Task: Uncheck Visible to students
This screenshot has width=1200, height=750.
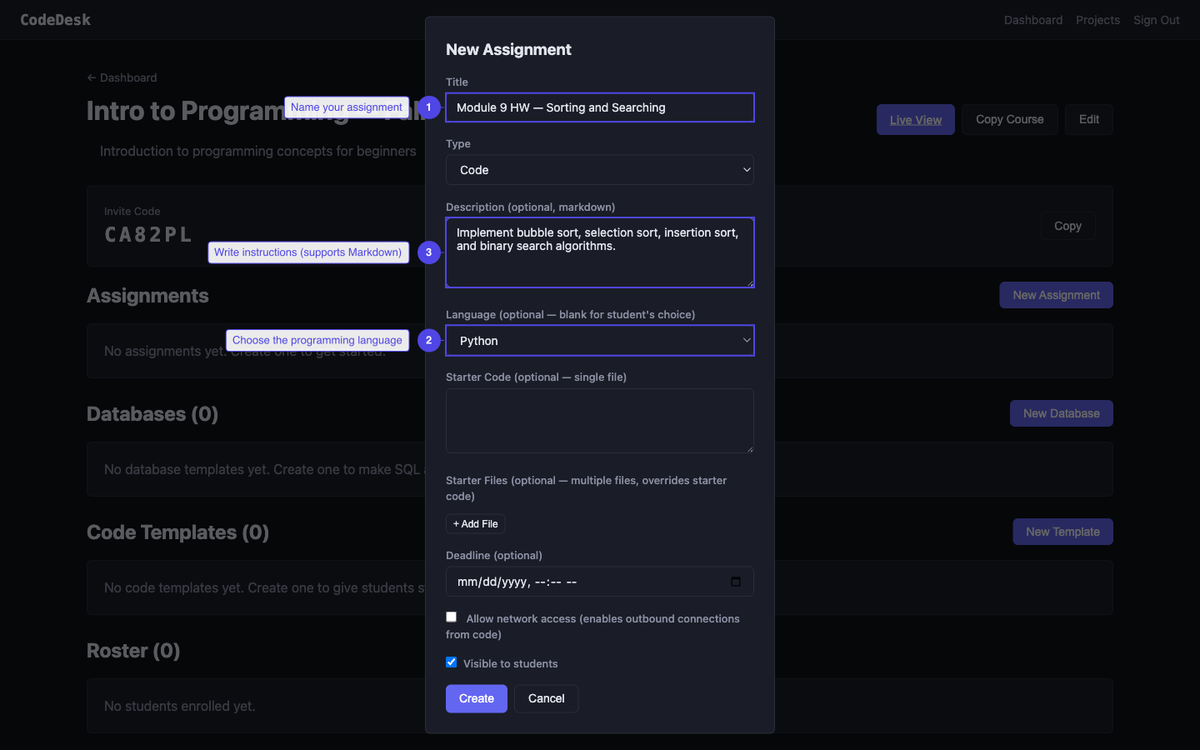Action: (451, 661)
